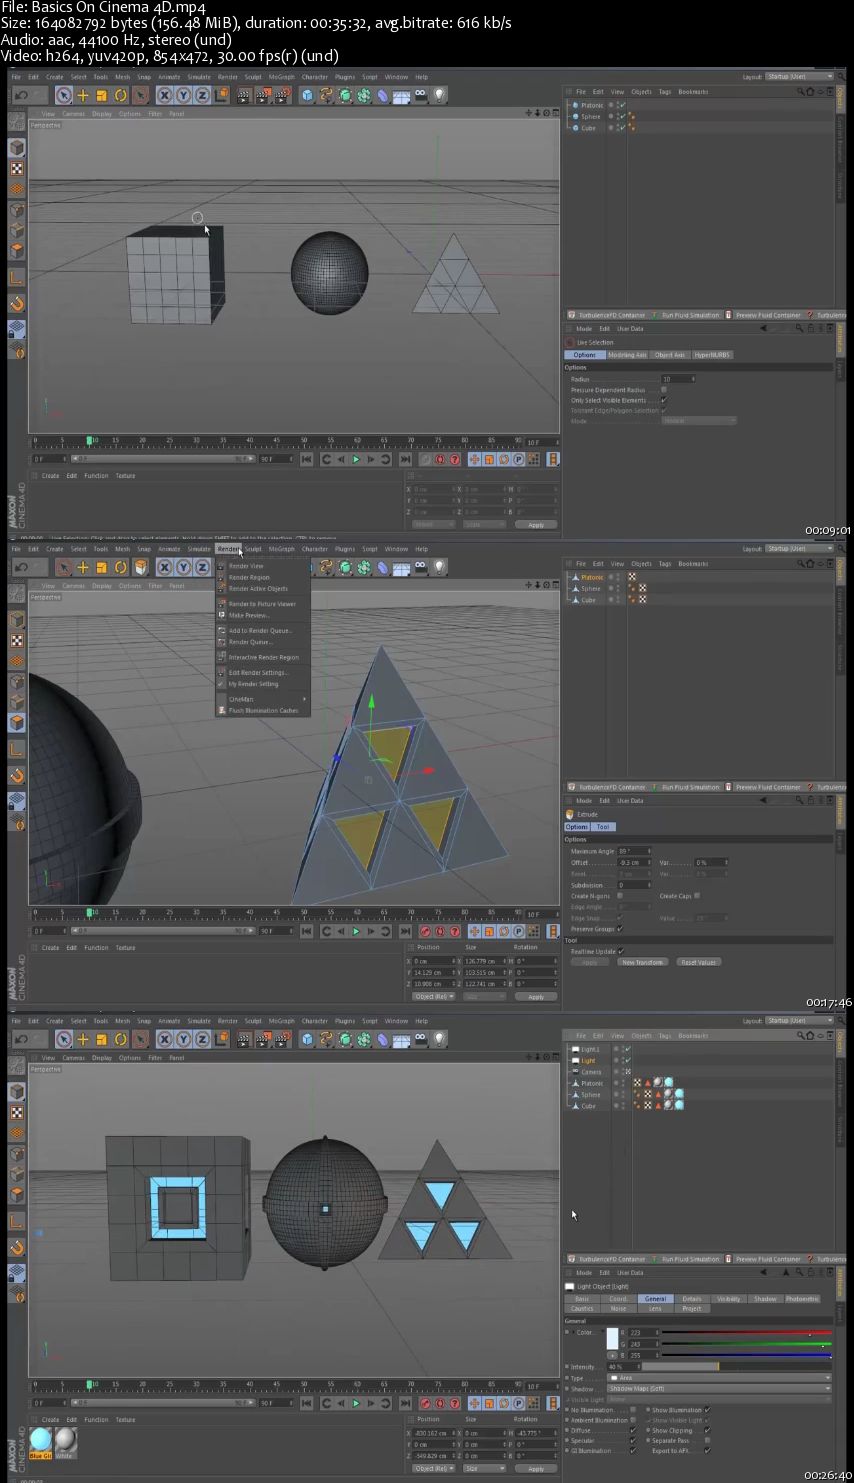Click the search icon in the 00:26:40 Object Manager
Screen dimensions: 854x1483
click(800, 1035)
